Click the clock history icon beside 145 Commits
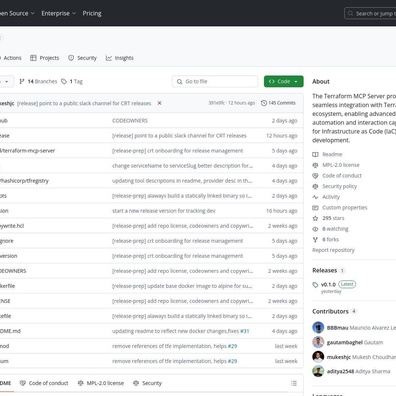This screenshot has height=396, width=396. 264,103
